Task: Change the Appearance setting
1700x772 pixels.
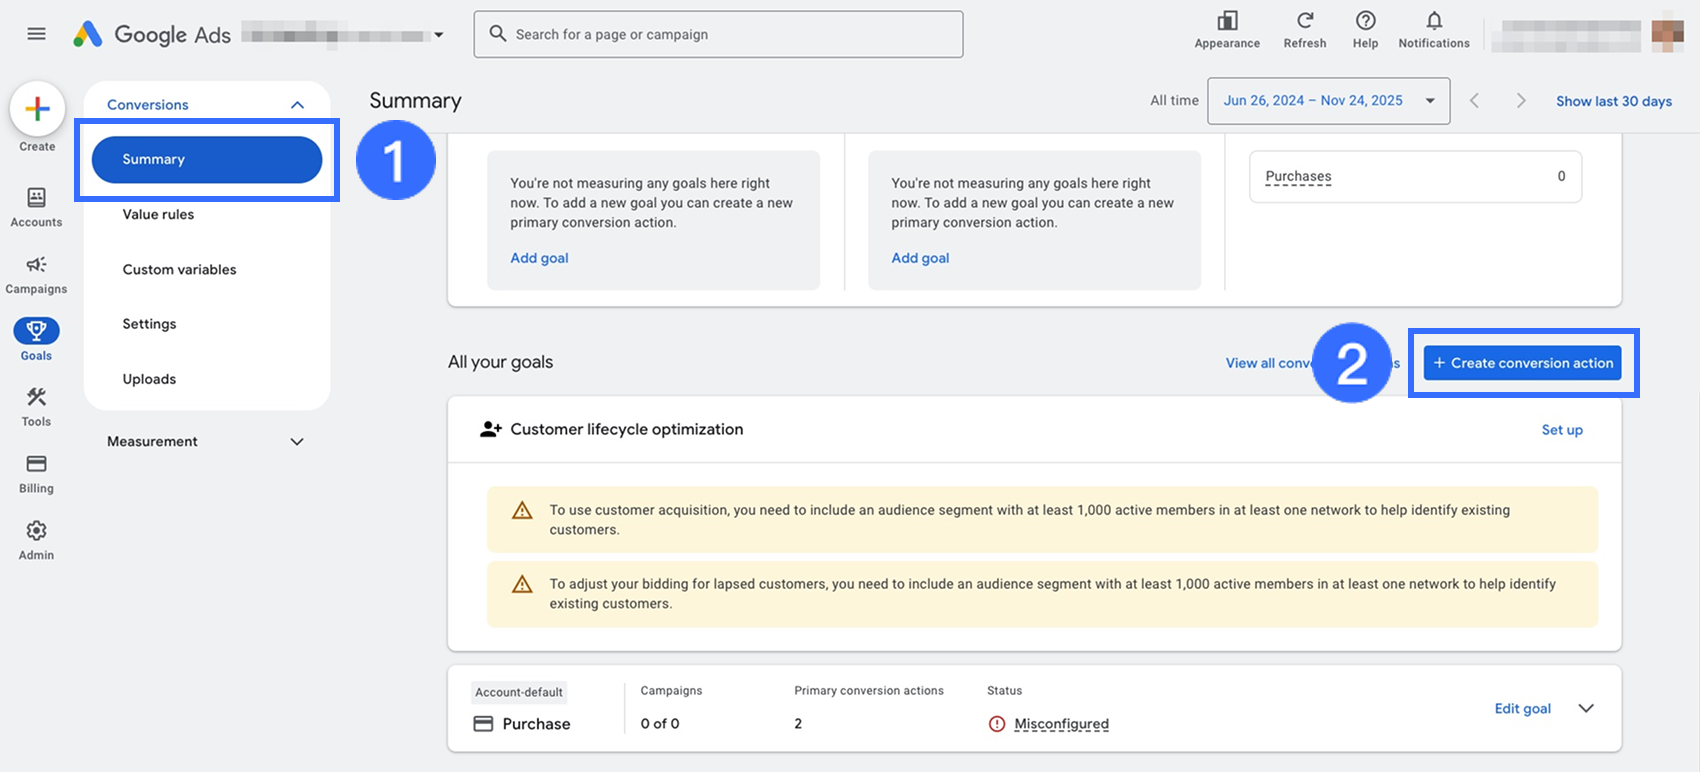Action: tap(1227, 30)
